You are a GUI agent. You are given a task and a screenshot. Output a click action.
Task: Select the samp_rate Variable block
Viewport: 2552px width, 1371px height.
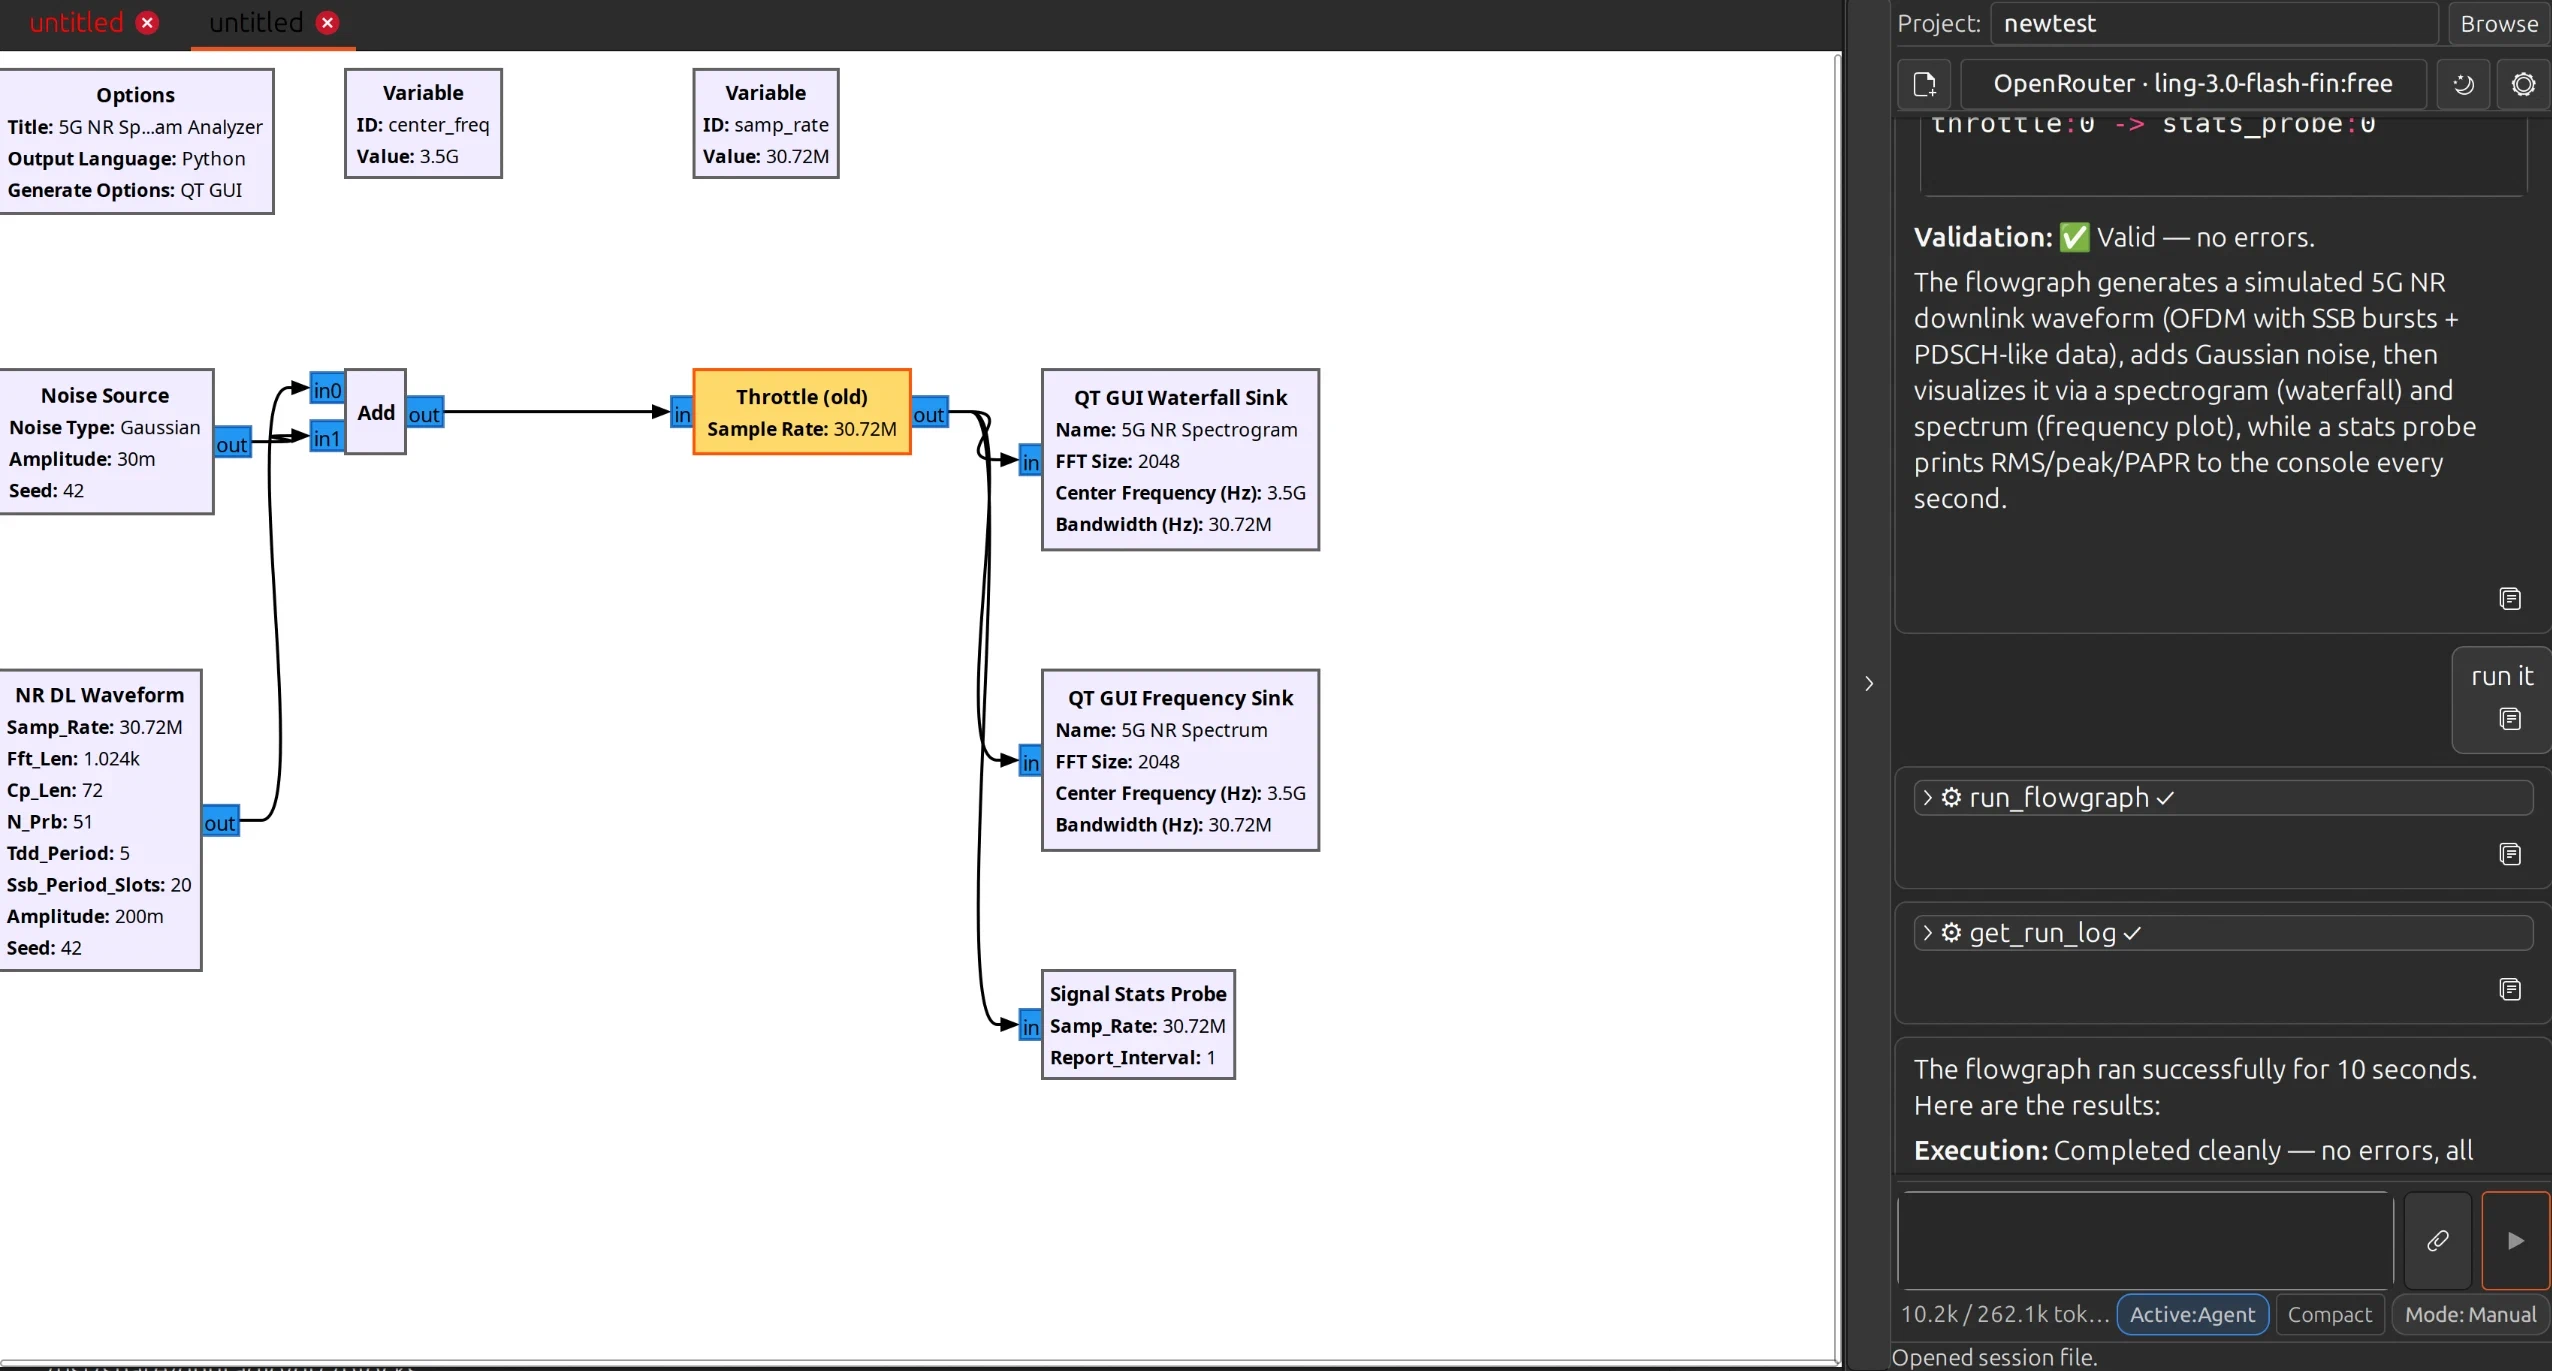pos(765,123)
